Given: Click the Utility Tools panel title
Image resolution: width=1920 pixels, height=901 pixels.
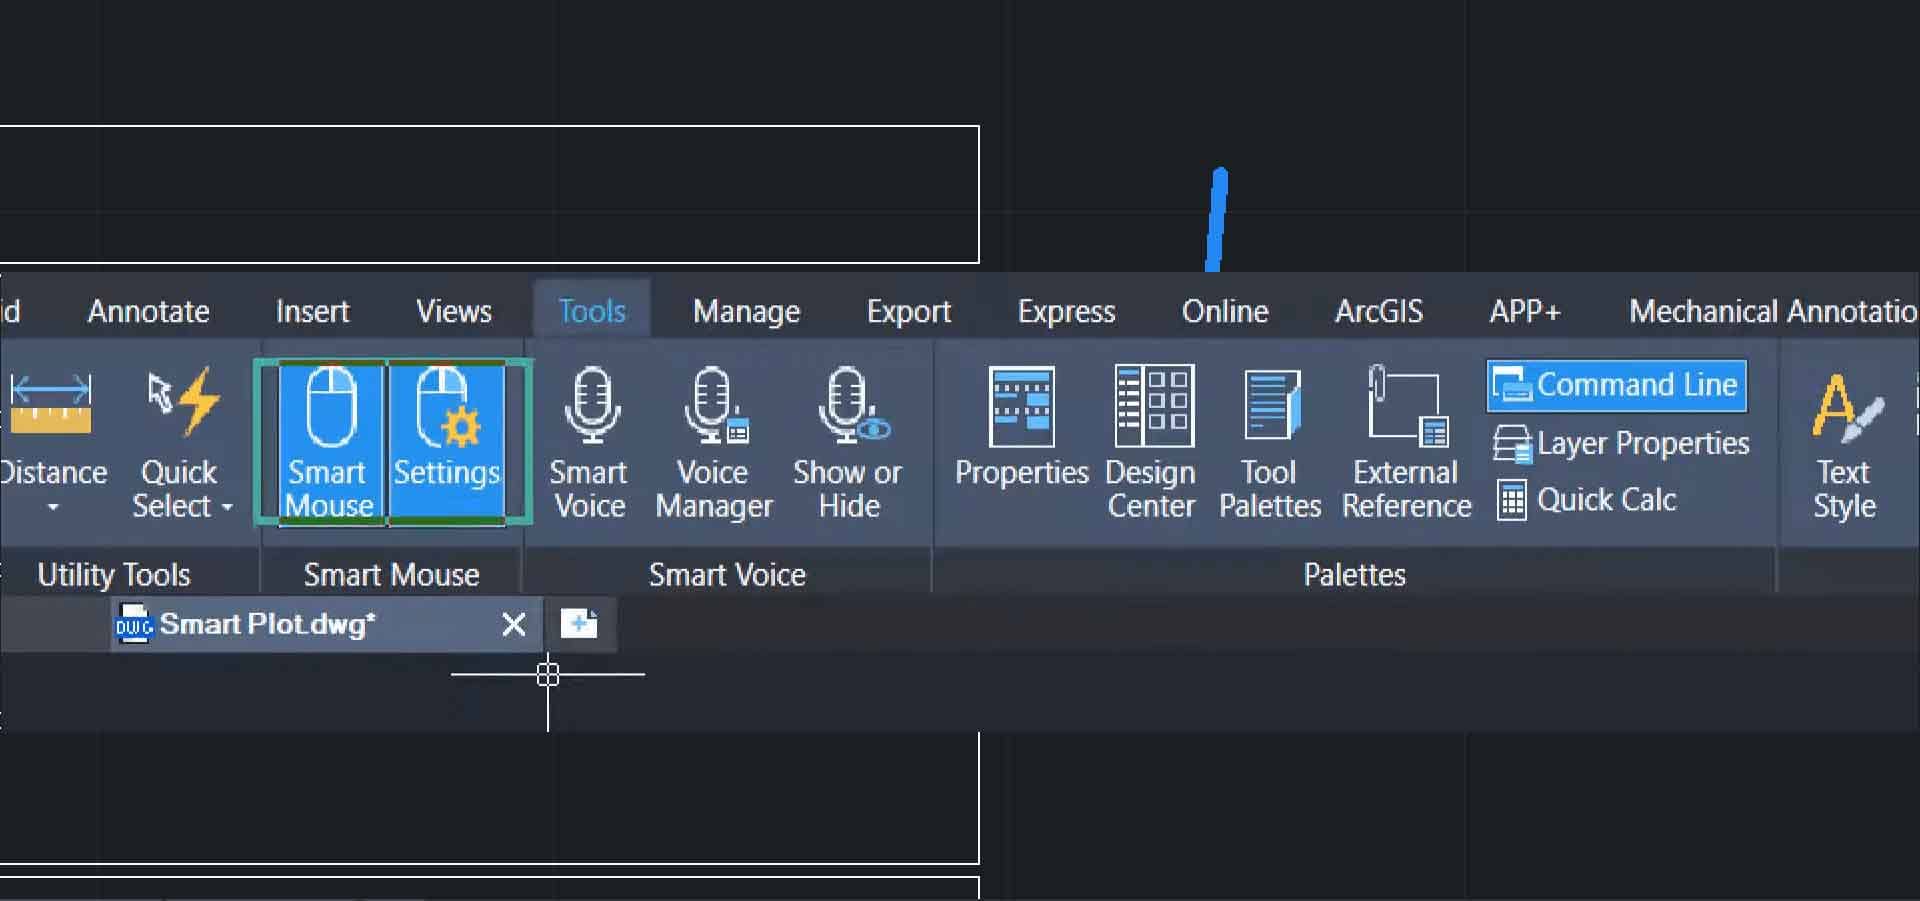Looking at the screenshot, I should pos(114,574).
